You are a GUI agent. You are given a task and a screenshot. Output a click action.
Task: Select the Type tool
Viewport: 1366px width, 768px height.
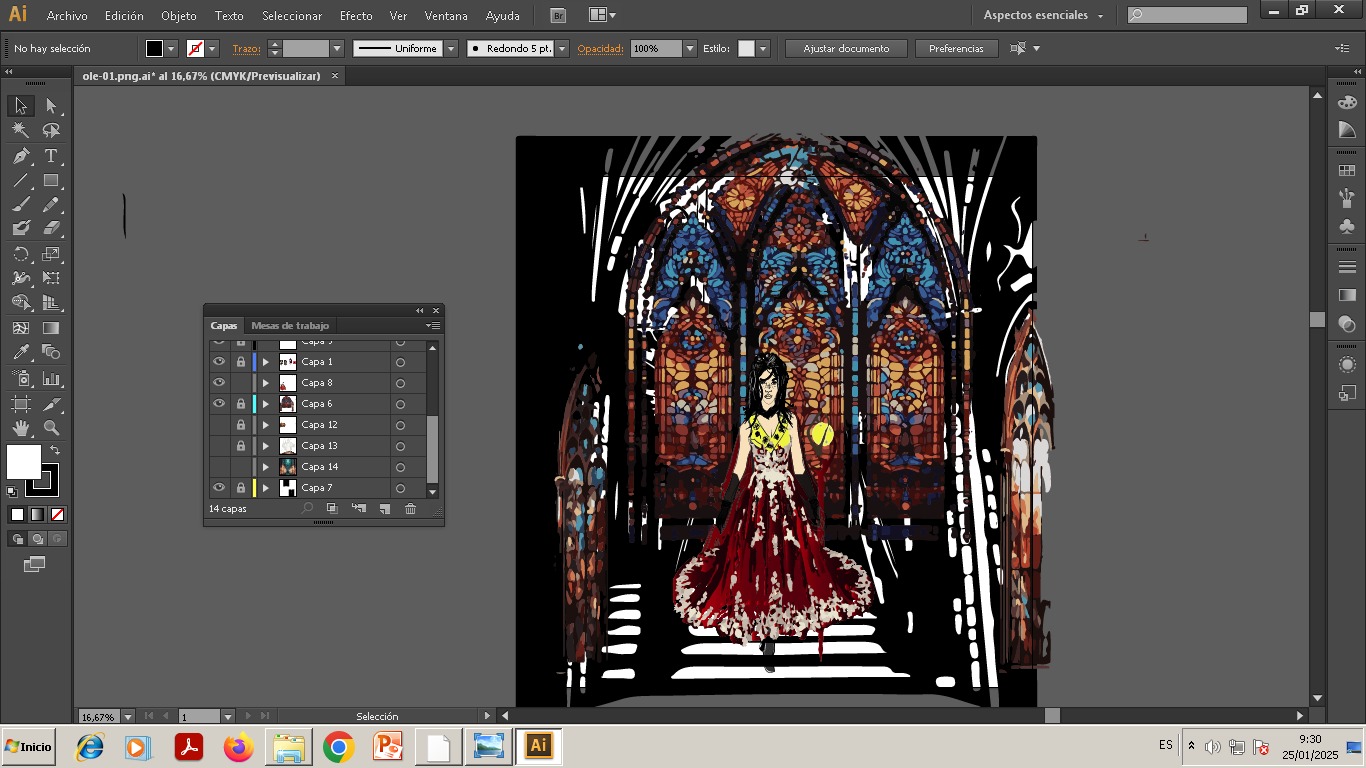[51, 156]
